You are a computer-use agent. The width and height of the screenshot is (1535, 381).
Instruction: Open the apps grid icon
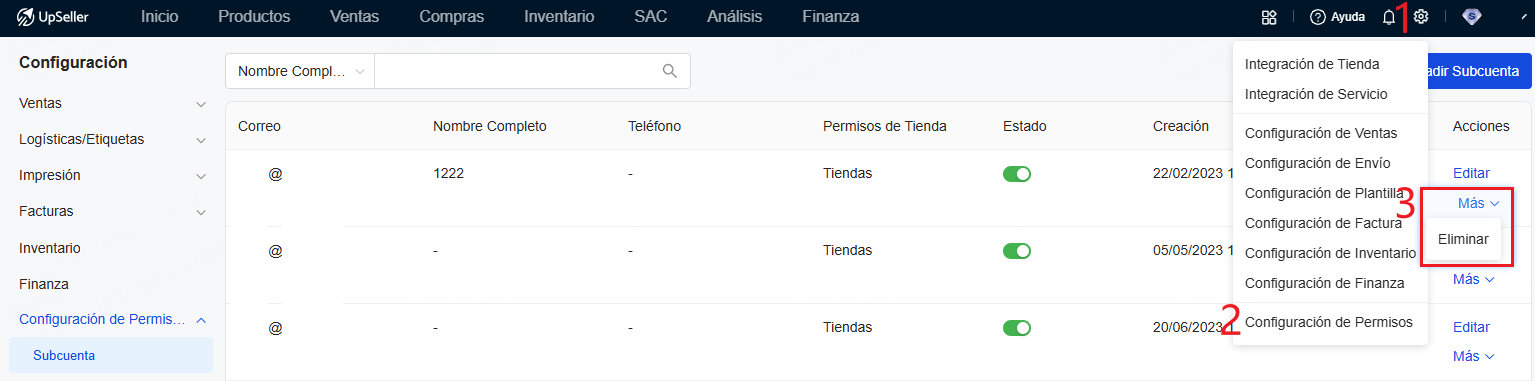click(1269, 17)
